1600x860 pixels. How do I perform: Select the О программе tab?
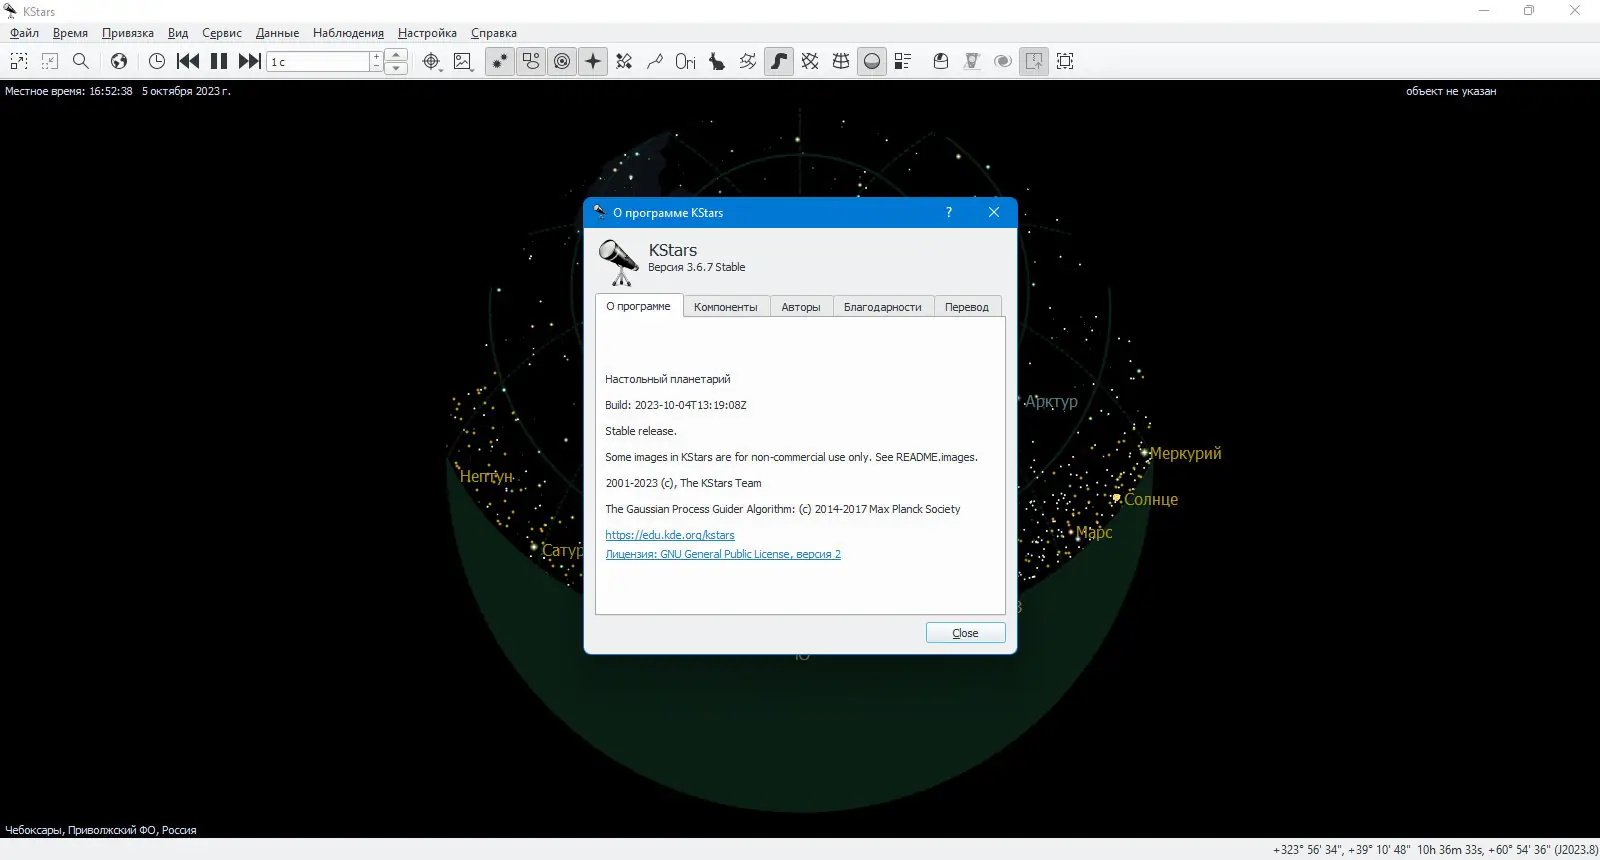pos(639,306)
